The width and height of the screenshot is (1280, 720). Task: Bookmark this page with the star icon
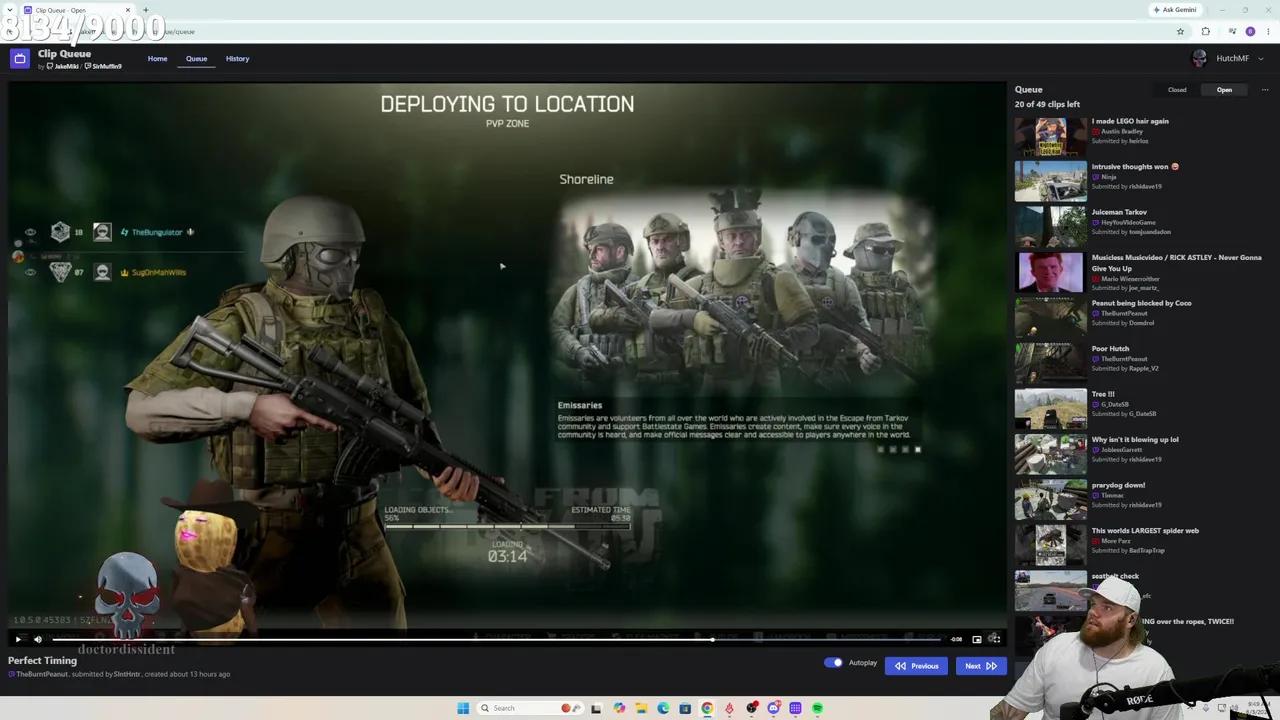[1180, 31]
